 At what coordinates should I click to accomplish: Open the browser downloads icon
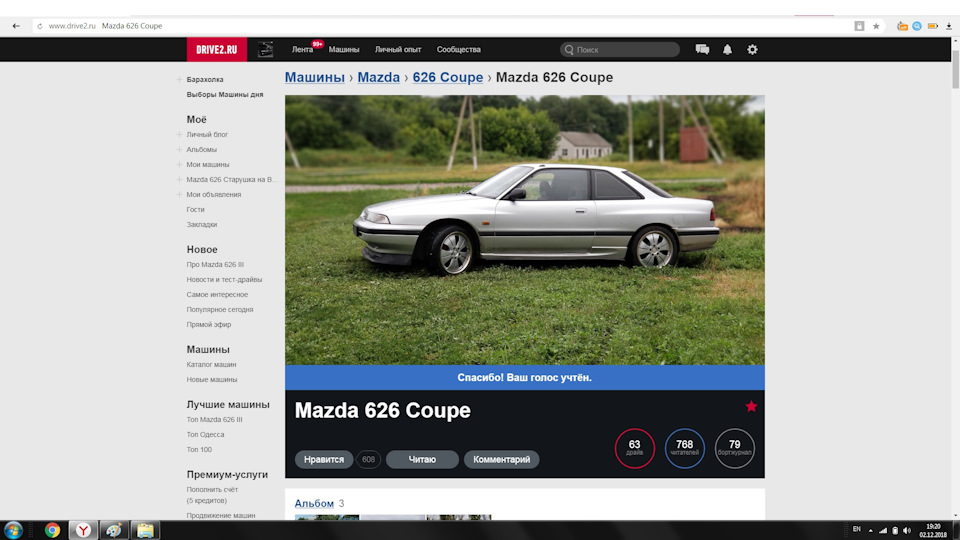[x=949, y=26]
